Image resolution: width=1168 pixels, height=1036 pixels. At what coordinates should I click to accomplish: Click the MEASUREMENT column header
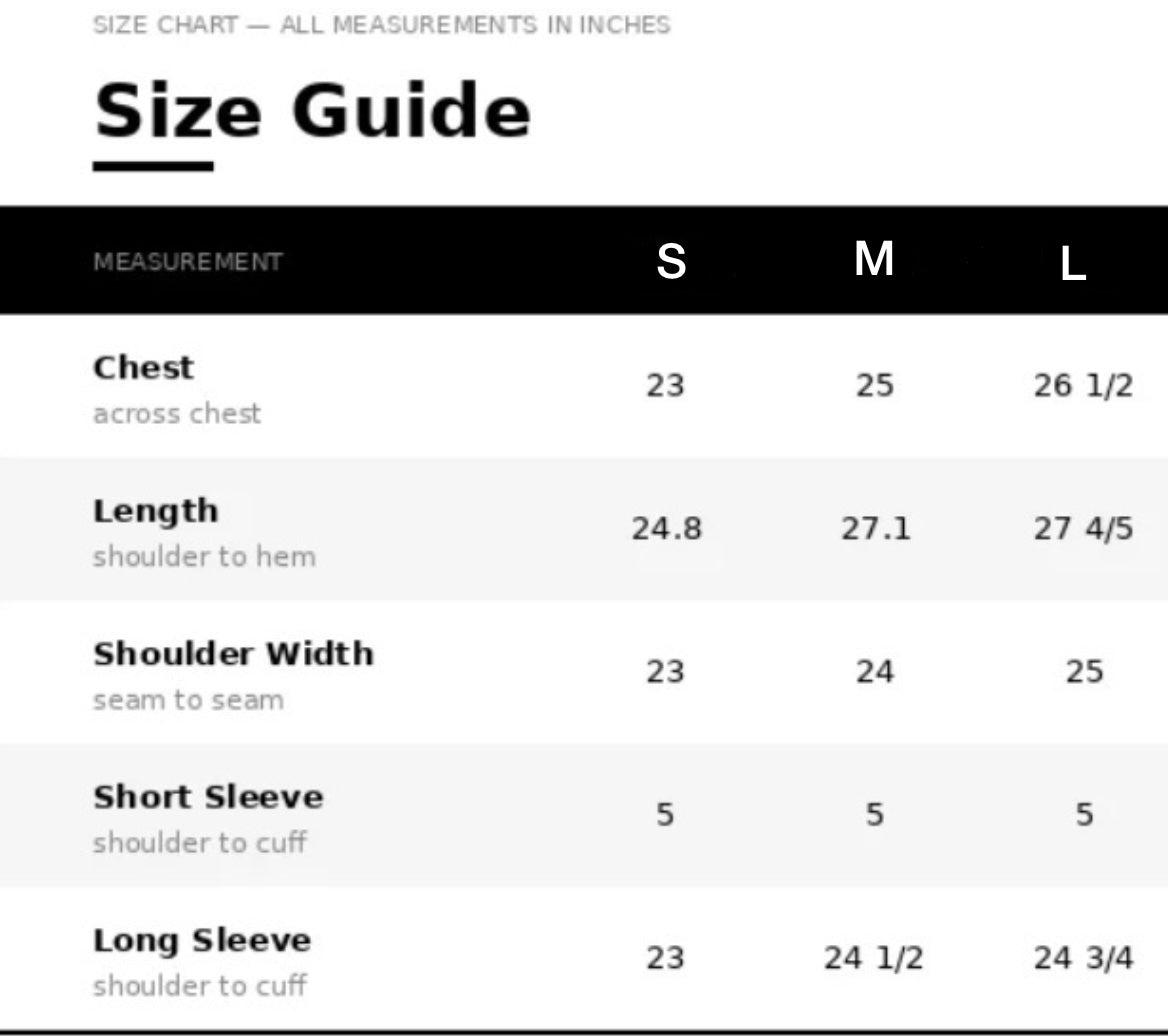tap(188, 261)
